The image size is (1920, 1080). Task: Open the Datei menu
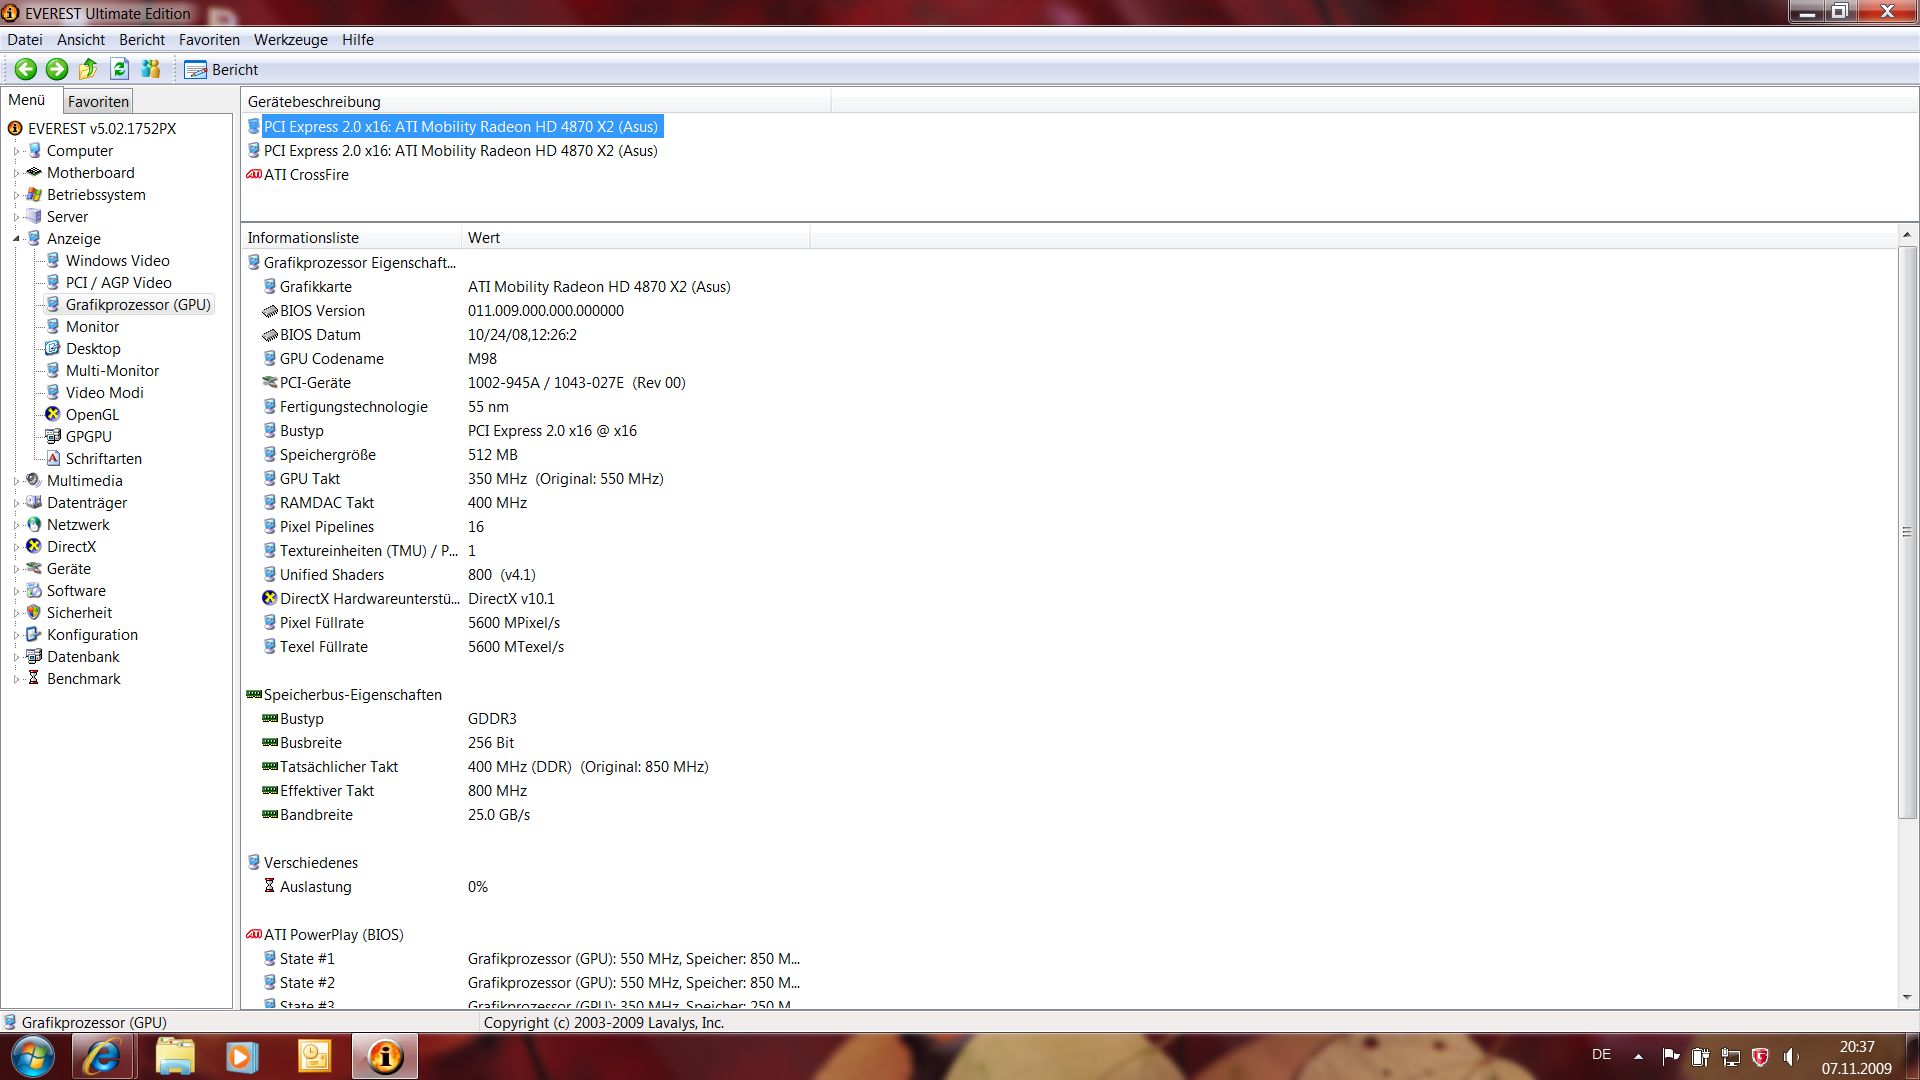pyautogui.click(x=25, y=40)
